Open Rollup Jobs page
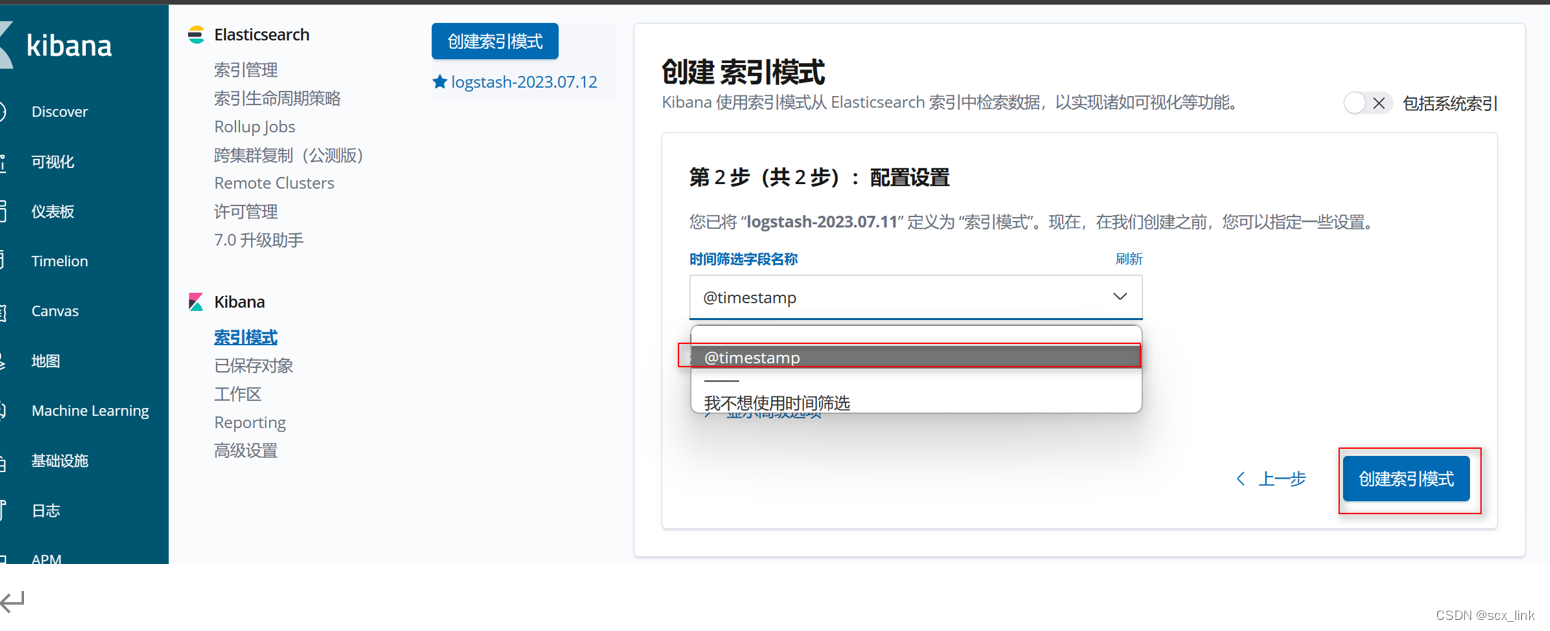Image resolution: width=1550 pixels, height=631 pixels. tap(254, 127)
